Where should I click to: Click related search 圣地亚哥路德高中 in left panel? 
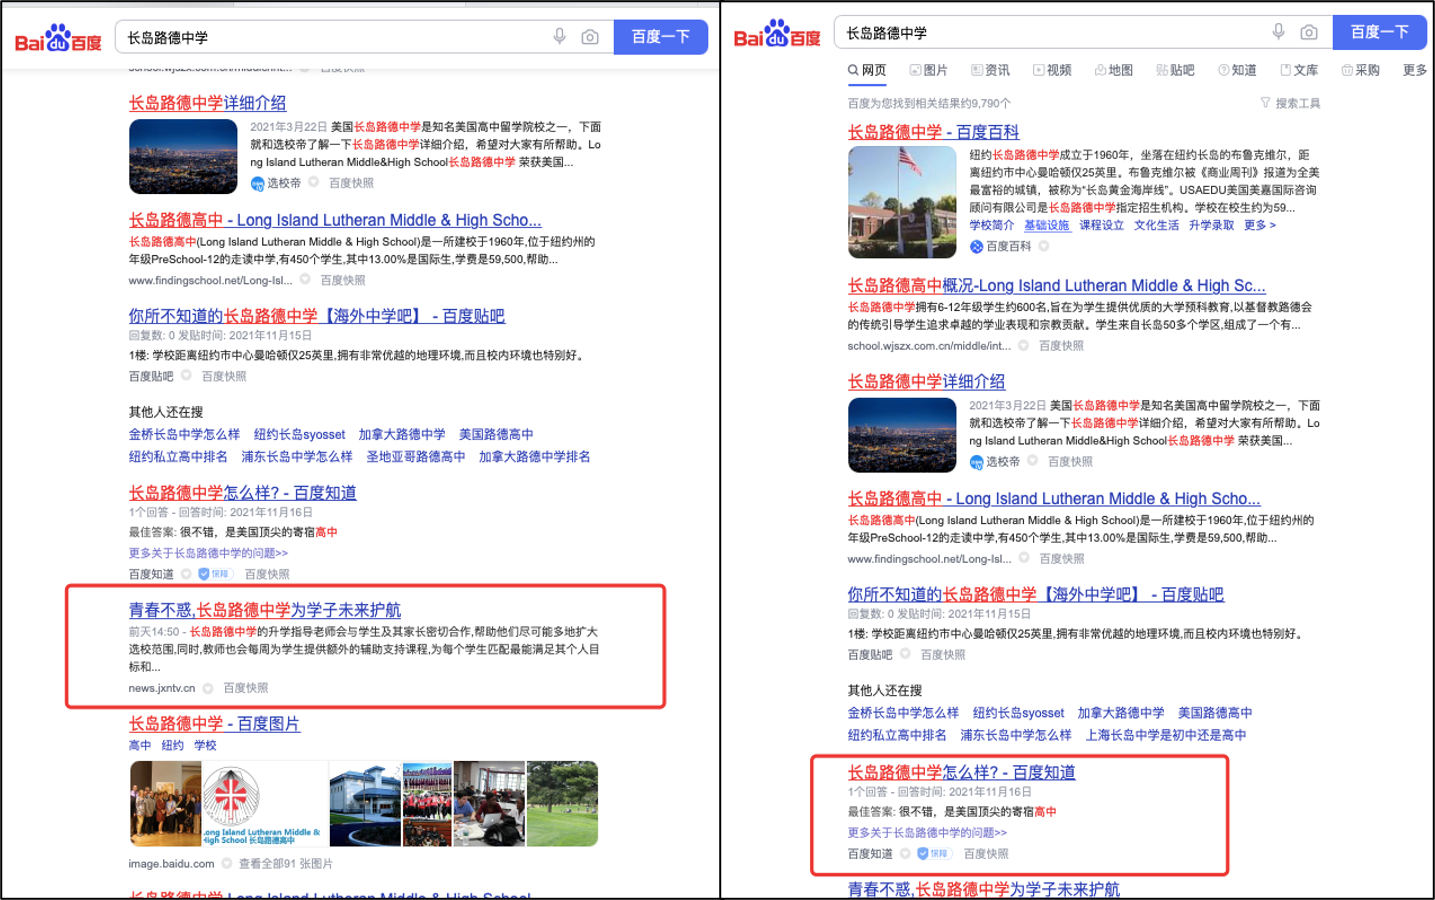415,457
